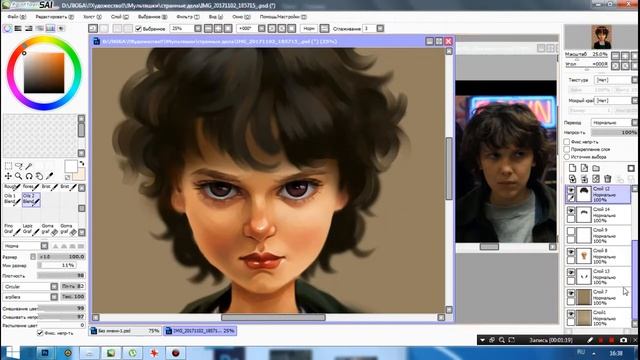Adjust the Мин размер slider

(x=56, y=265)
